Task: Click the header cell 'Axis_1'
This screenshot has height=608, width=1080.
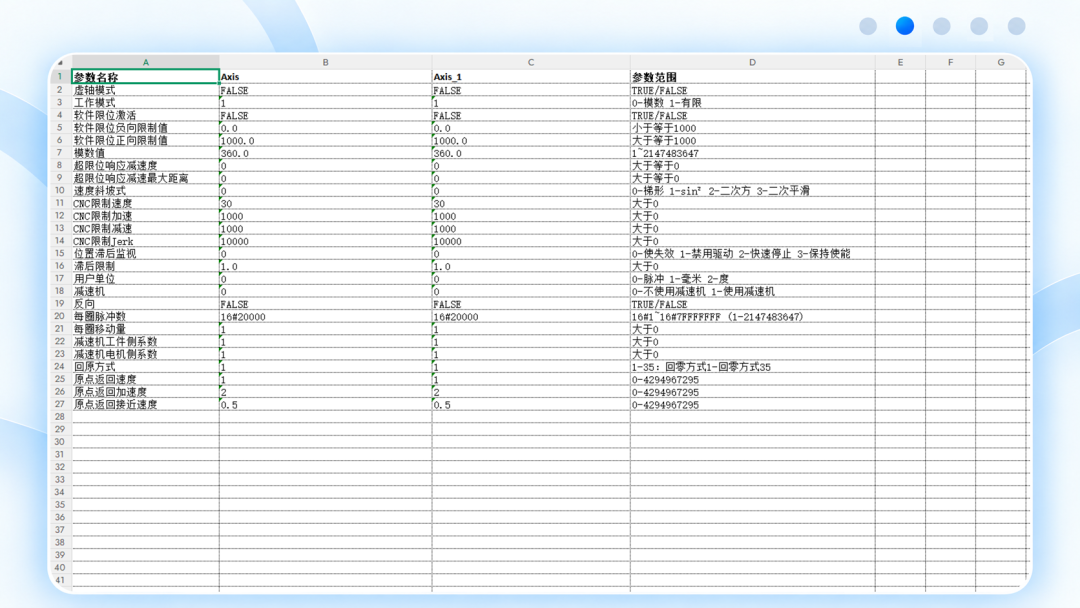Action: pyautogui.click(x=530, y=77)
